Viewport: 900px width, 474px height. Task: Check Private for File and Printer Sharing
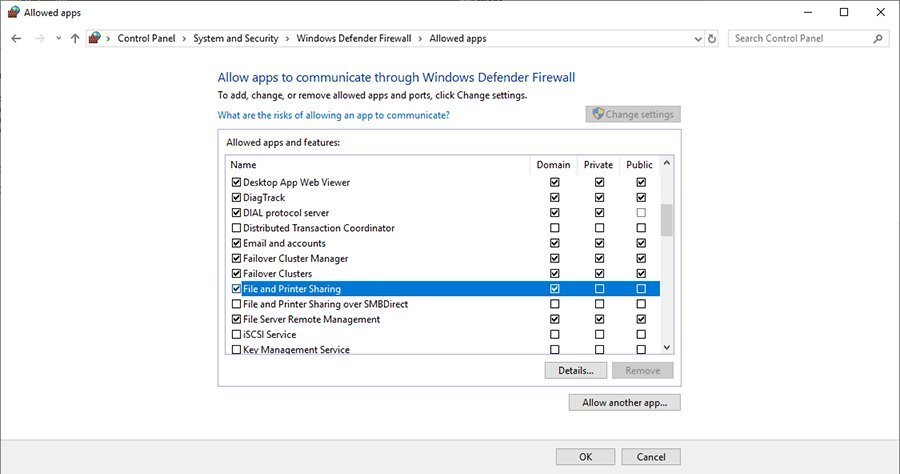tap(599, 289)
